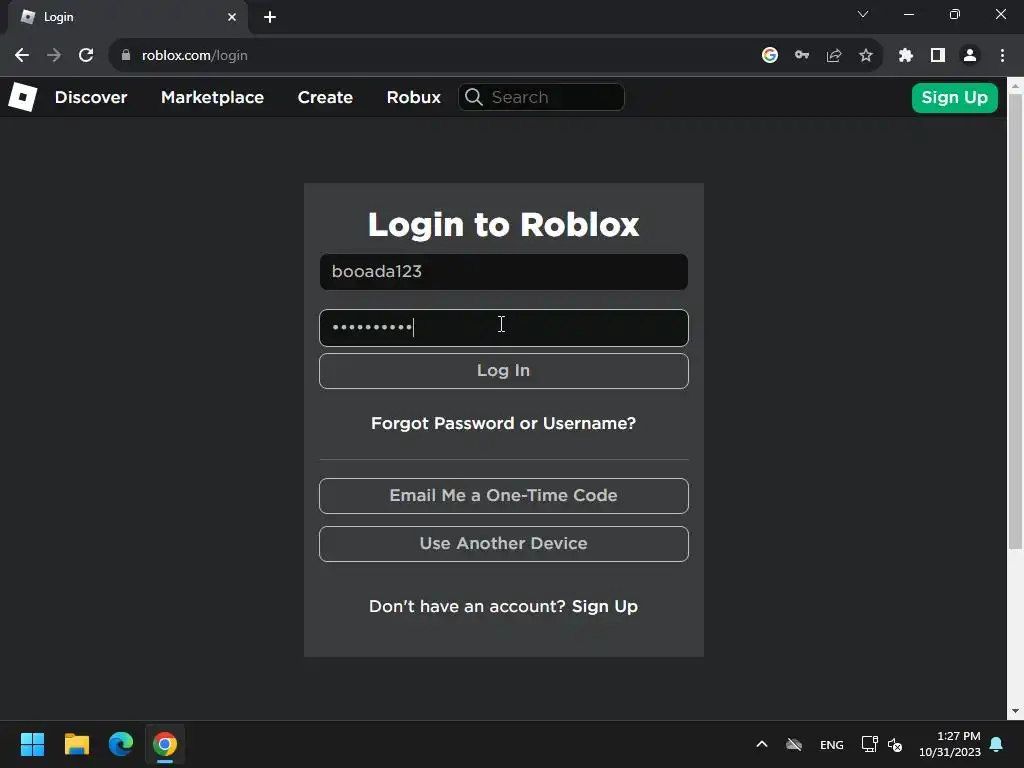The height and width of the screenshot is (768, 1024).
Task: Show hidden system tray icons
Action: pos(762,744)
